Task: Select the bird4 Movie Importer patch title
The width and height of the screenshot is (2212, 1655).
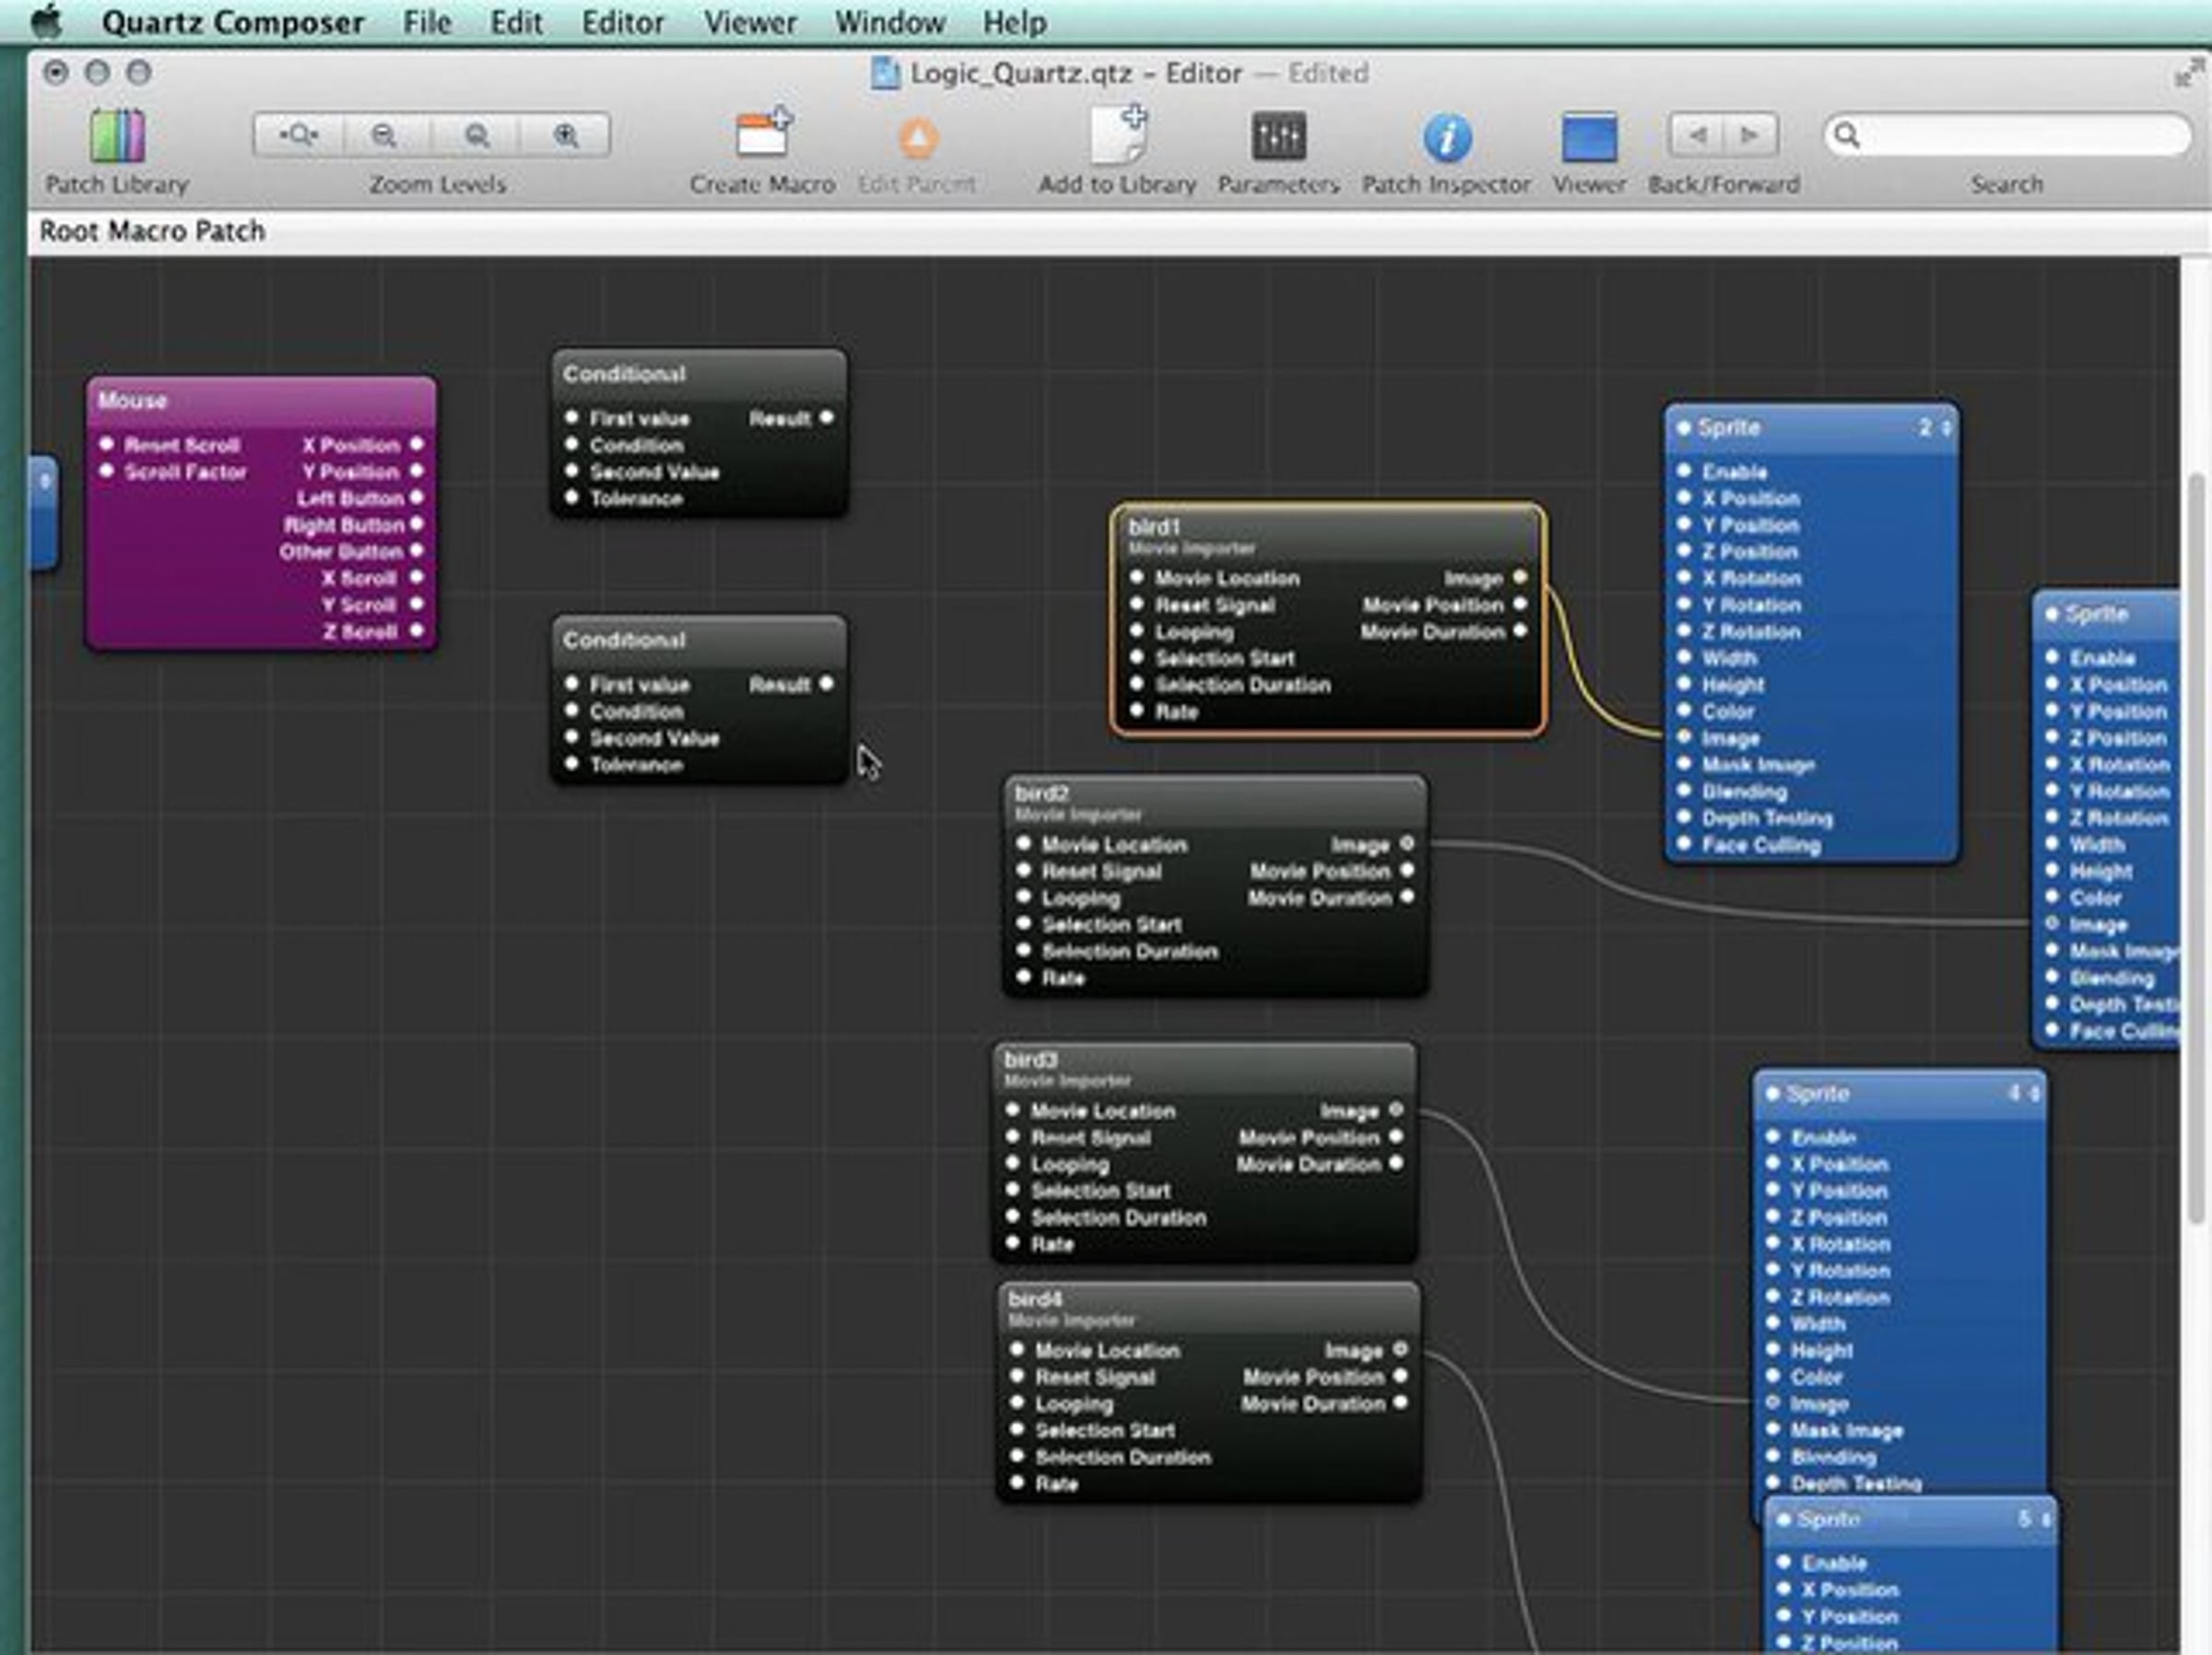Action: (x=1035, y=1299)
